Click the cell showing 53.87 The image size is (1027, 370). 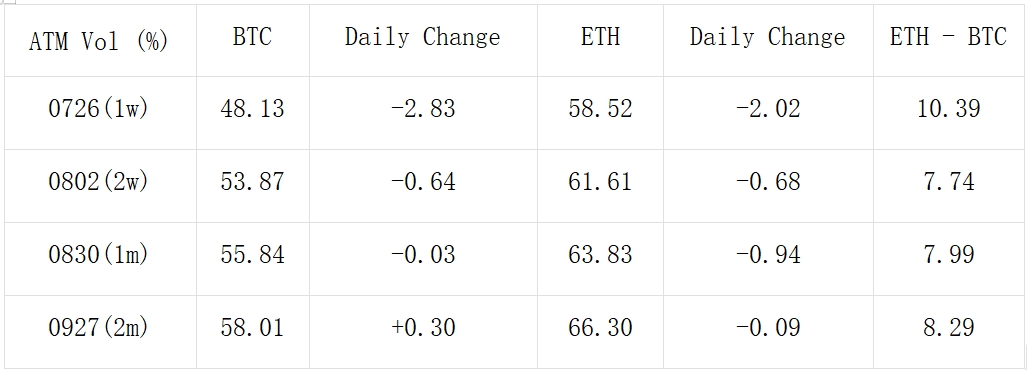pyautogui.click(x=253, y=186)
